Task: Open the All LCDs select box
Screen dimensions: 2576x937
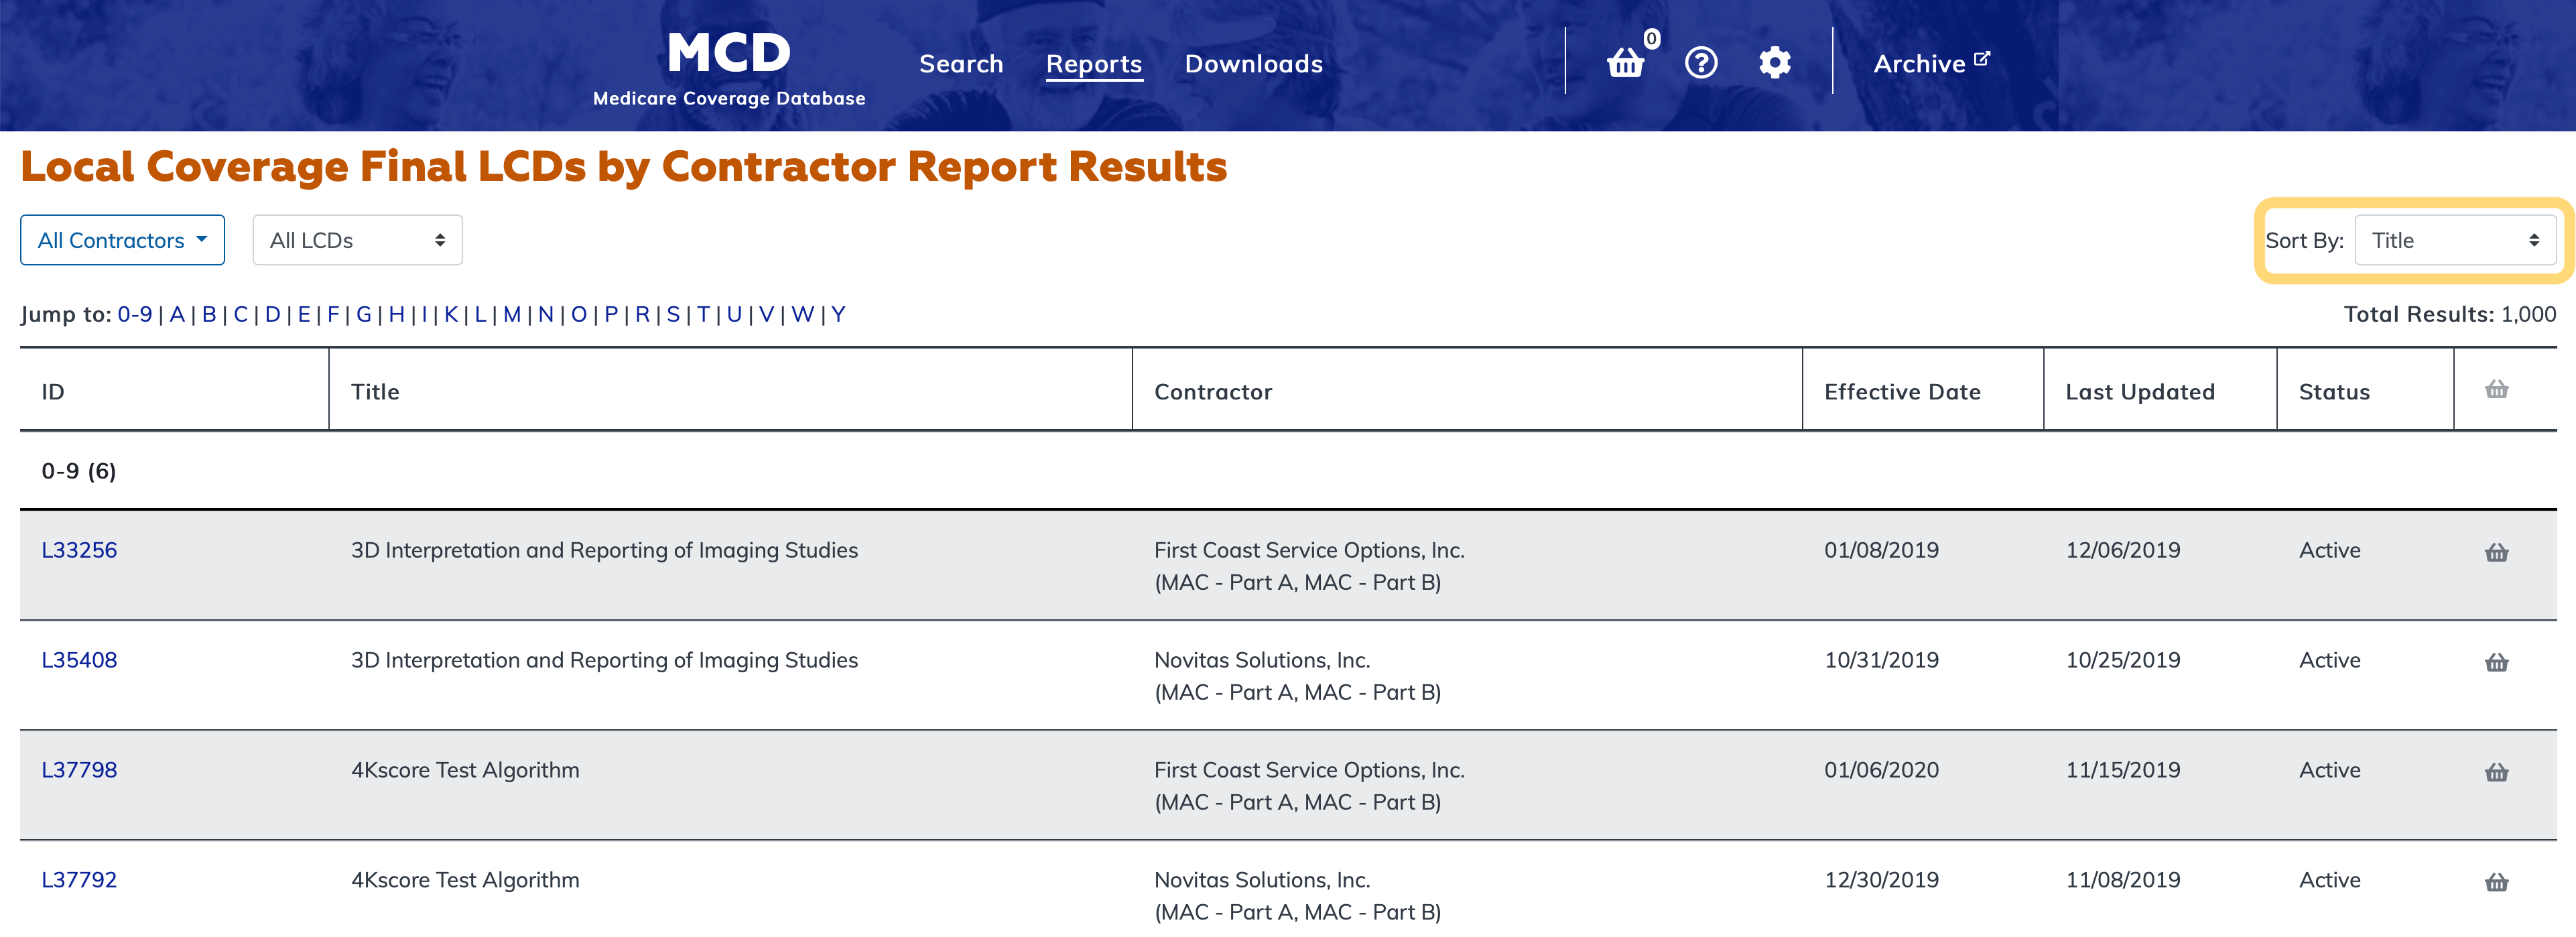Action: pyautogui.click(x=357, y=240)
